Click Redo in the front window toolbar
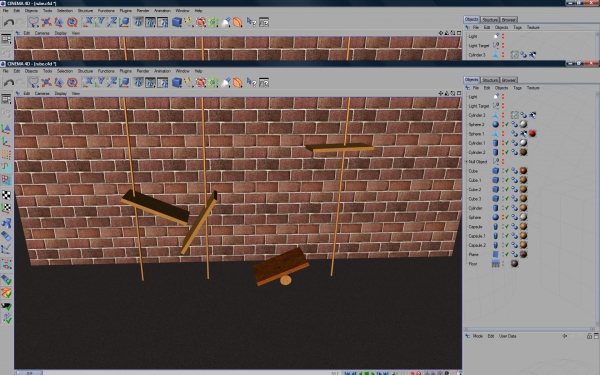Viewport: 600px width, 375px height. click(21, 83)
